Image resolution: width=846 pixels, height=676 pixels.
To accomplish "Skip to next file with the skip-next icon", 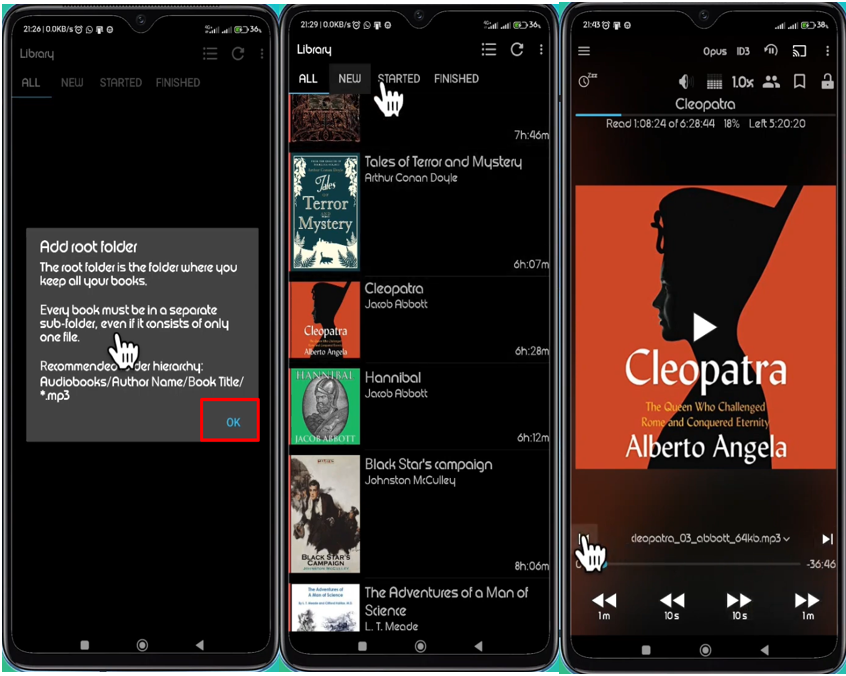I will (x=827, y=539).
